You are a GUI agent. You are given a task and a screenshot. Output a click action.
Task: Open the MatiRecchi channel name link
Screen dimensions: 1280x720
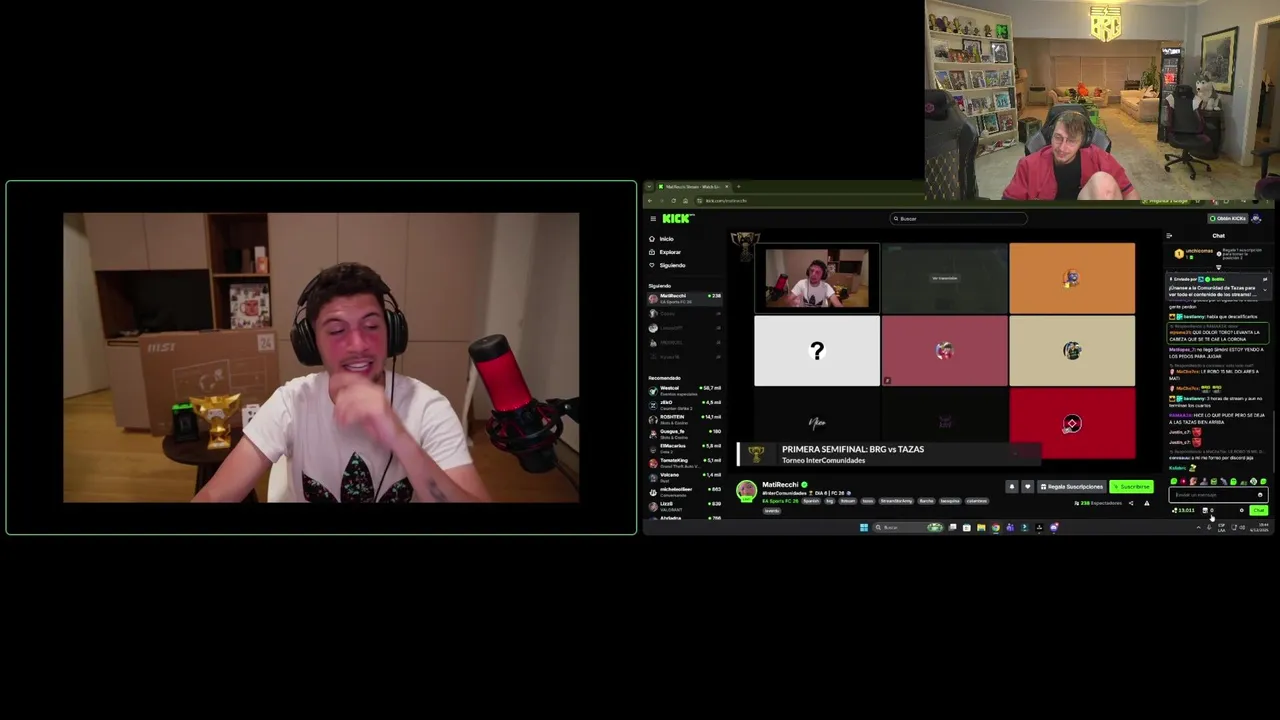pos(780,484)
